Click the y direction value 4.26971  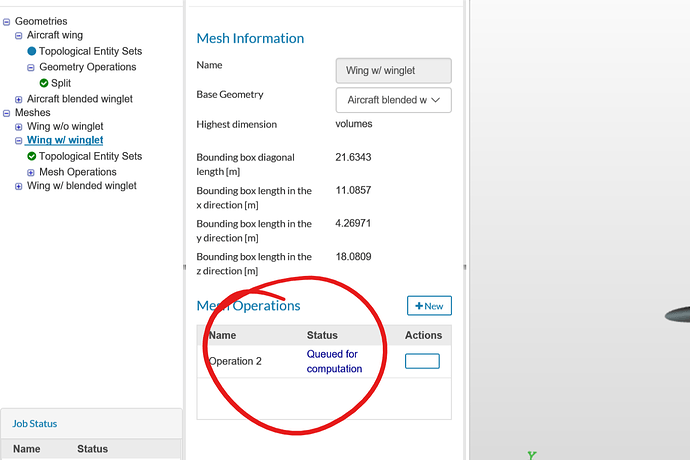(353, 223)
